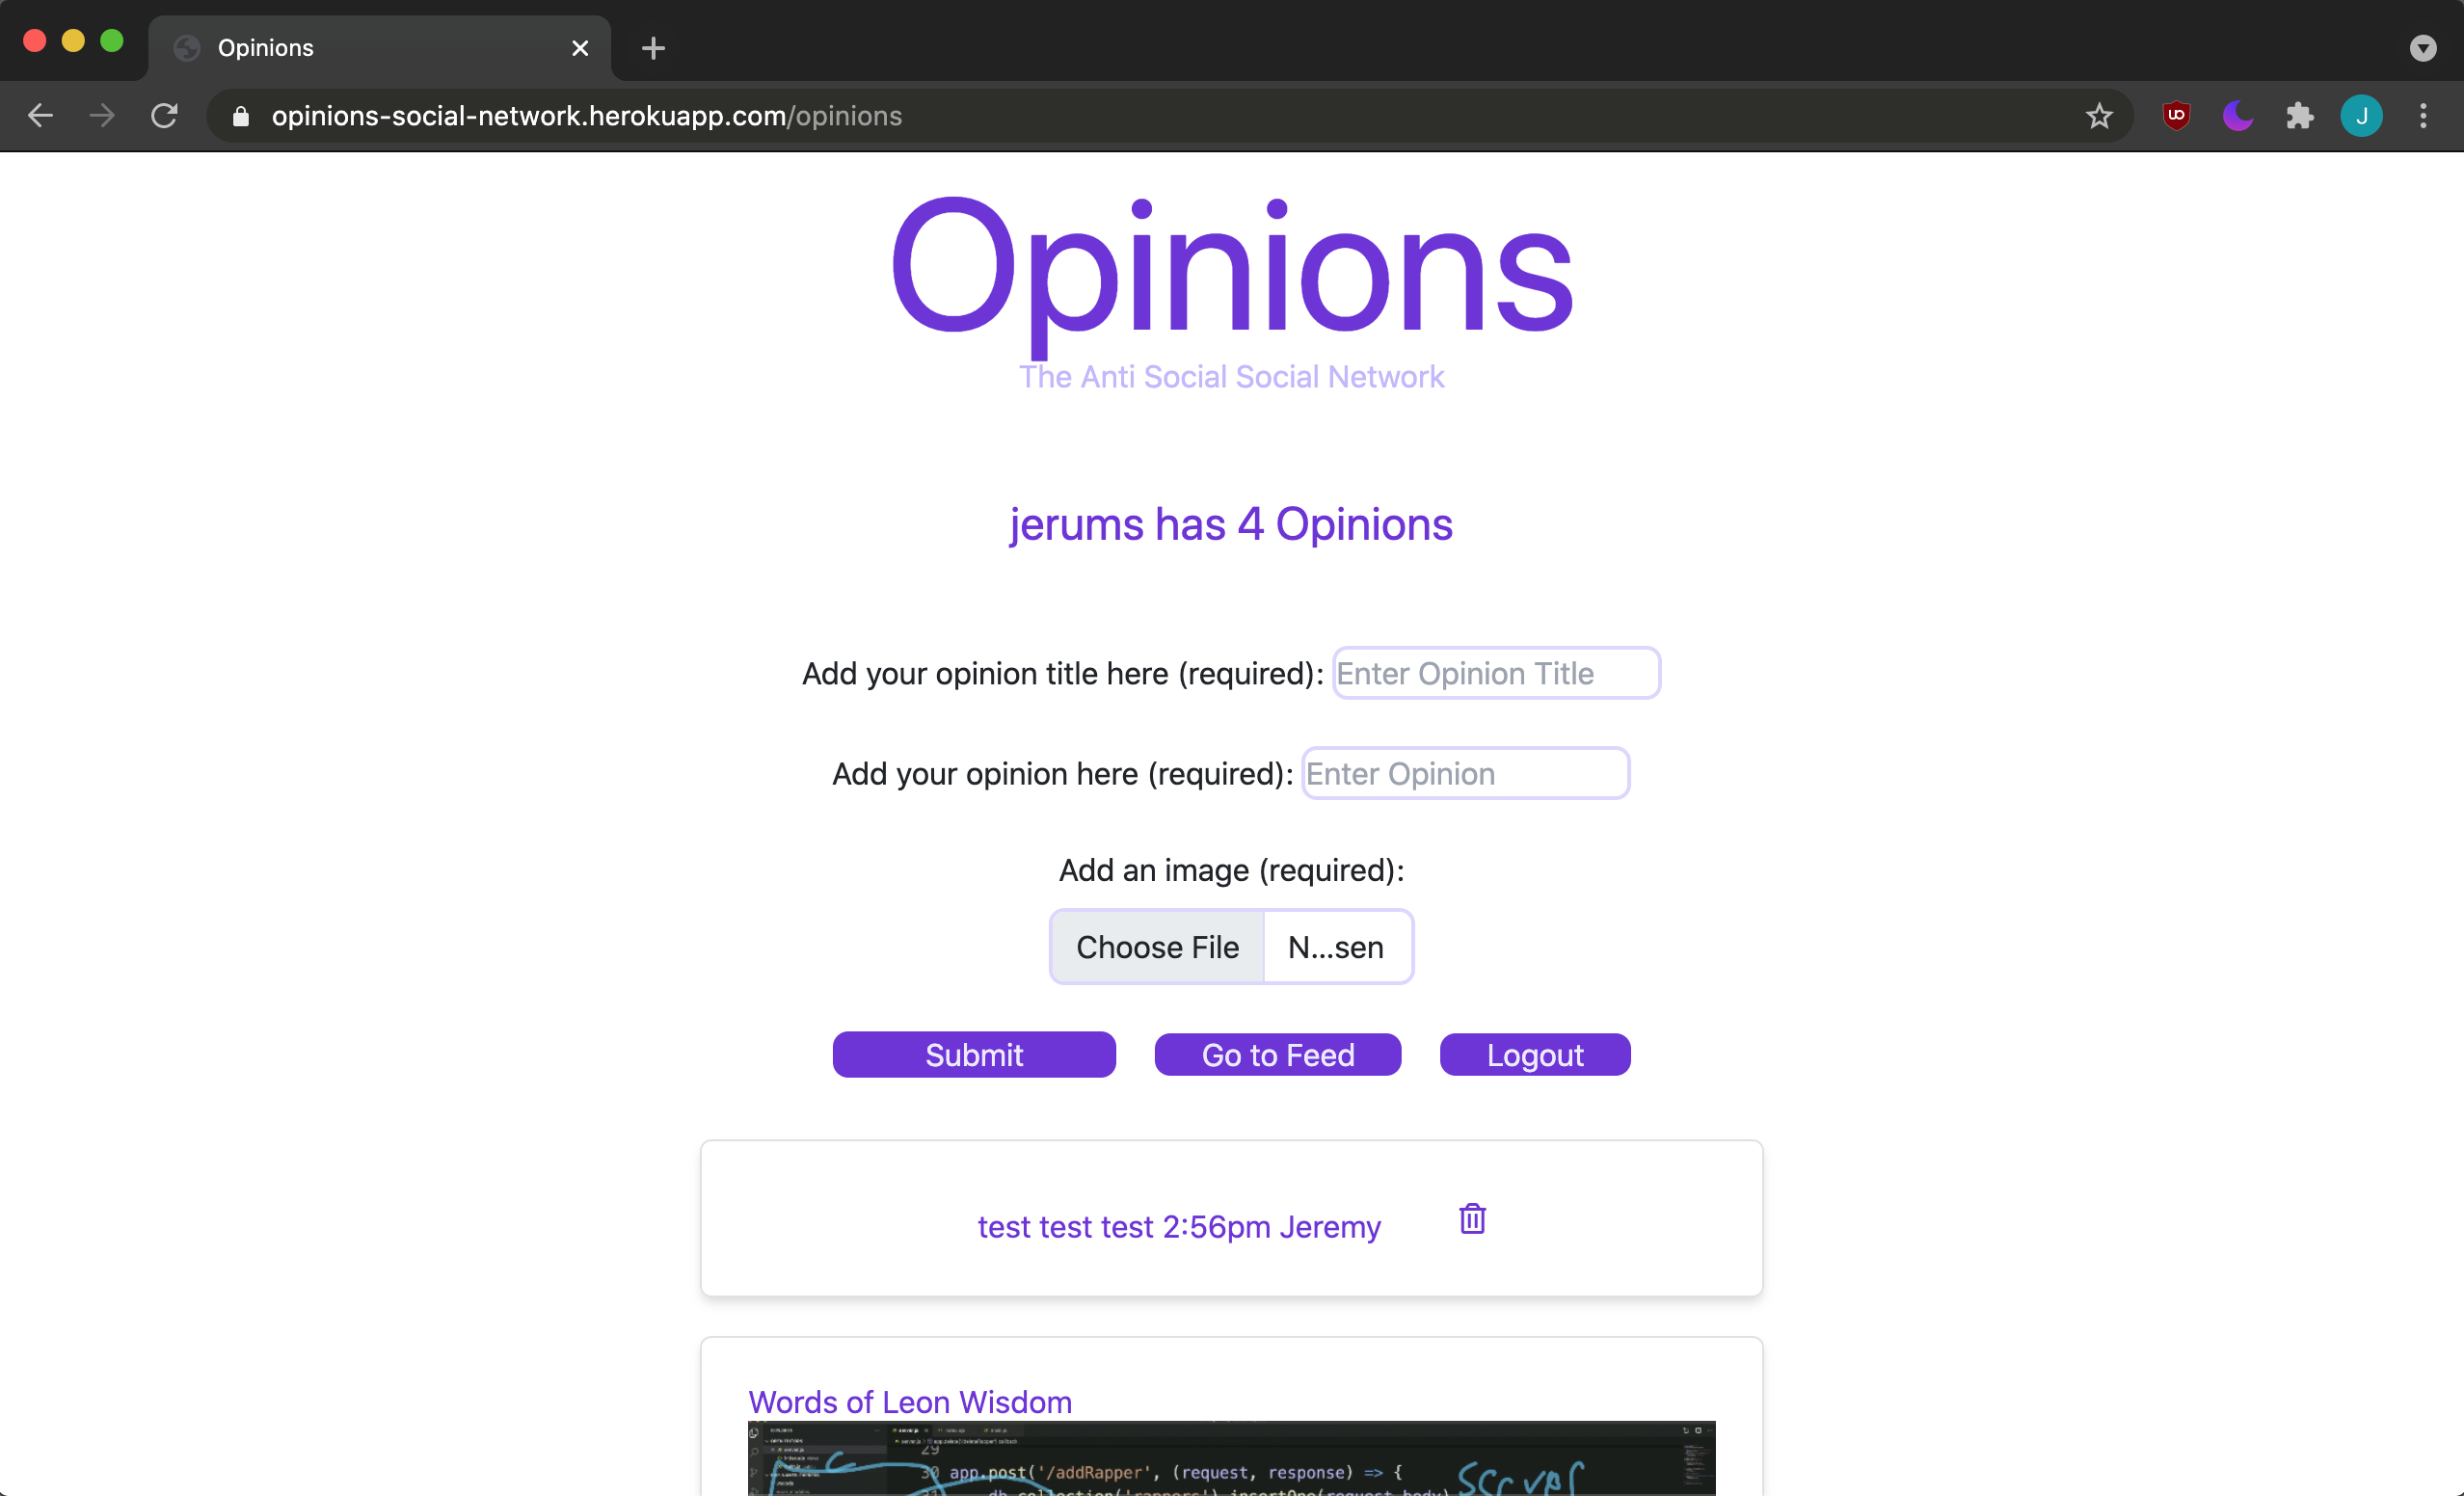
Task: Click the Words of Leon Wisdom post title
Action: (x=908, y=1401)
